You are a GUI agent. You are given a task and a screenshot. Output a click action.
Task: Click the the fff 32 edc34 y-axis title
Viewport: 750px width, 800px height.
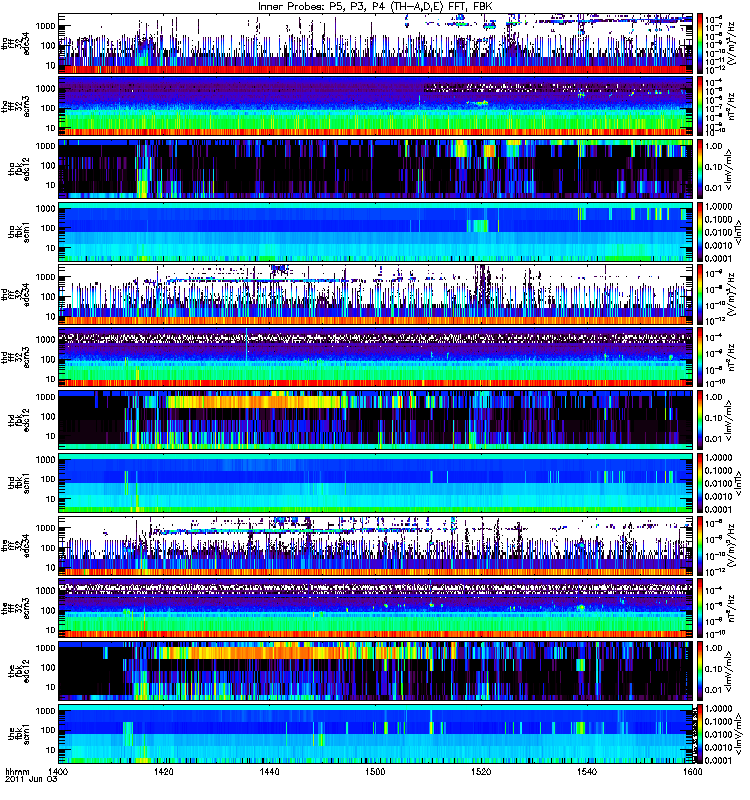16,545
